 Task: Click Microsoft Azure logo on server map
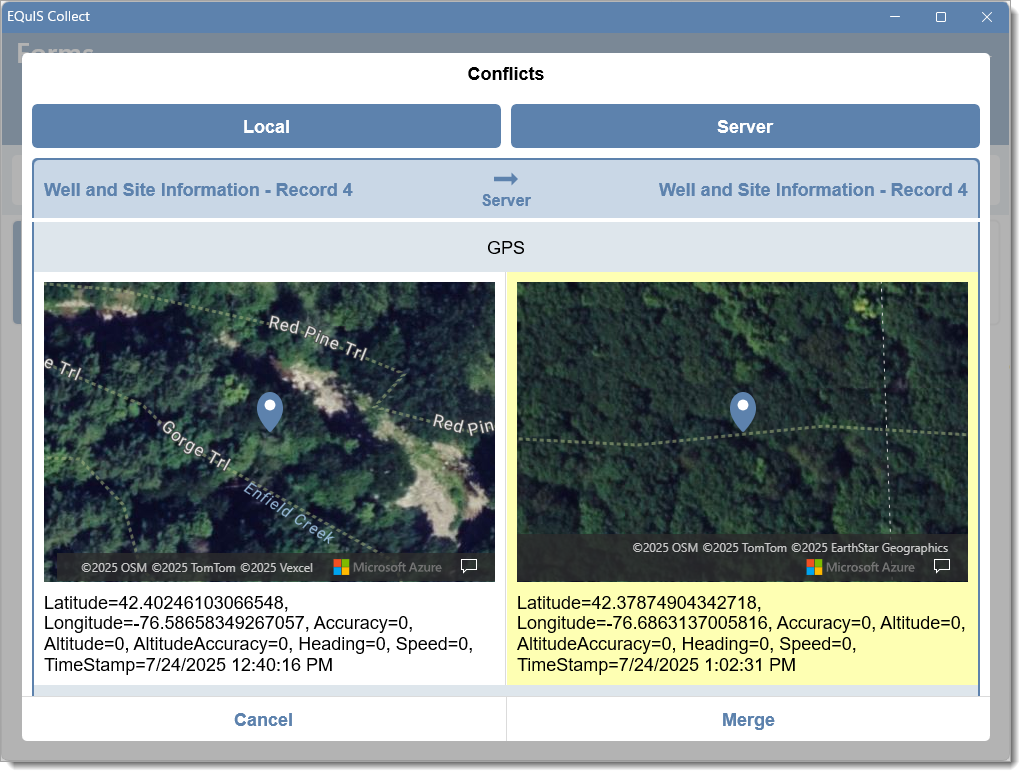coord(860,567)
